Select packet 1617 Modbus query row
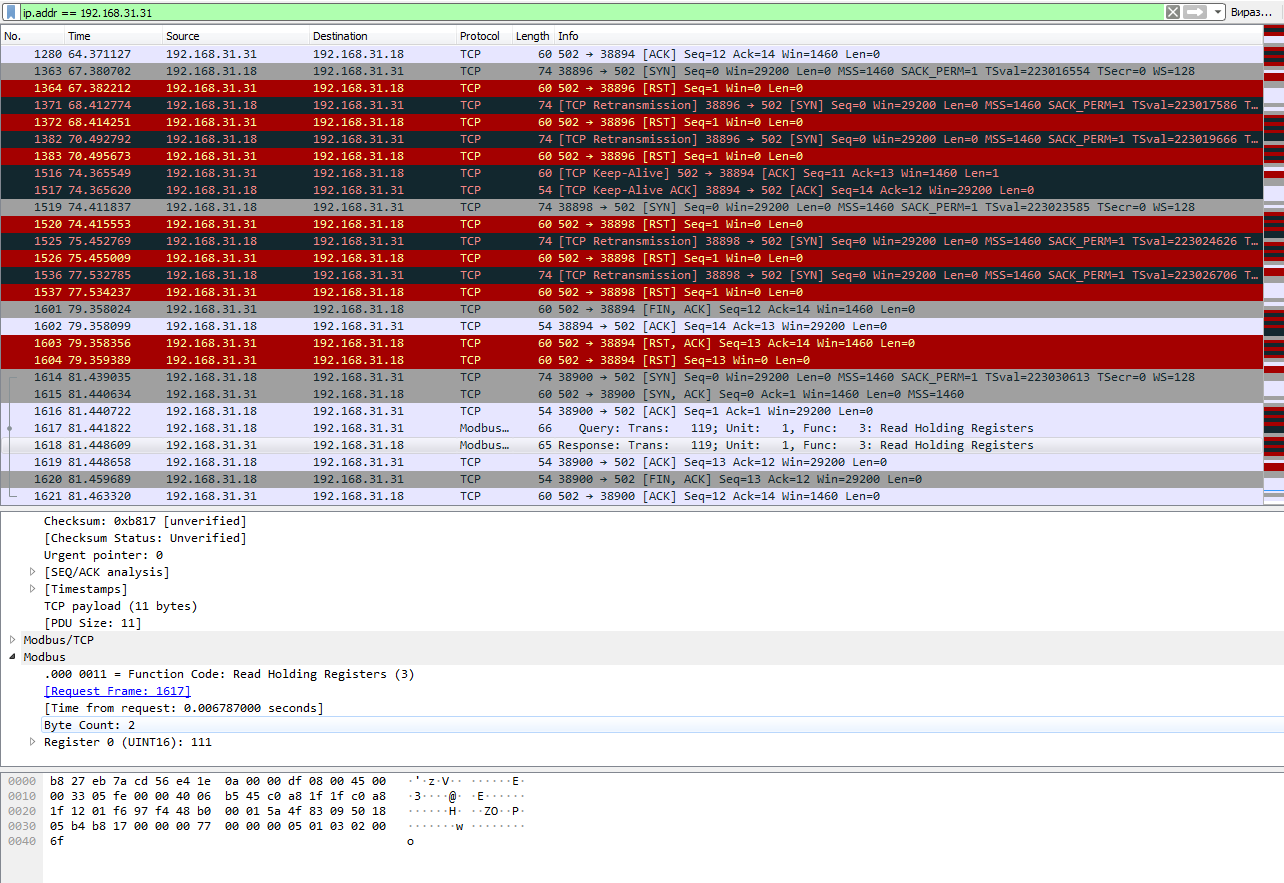This screenshot has height=883, width=1284. 600,428
